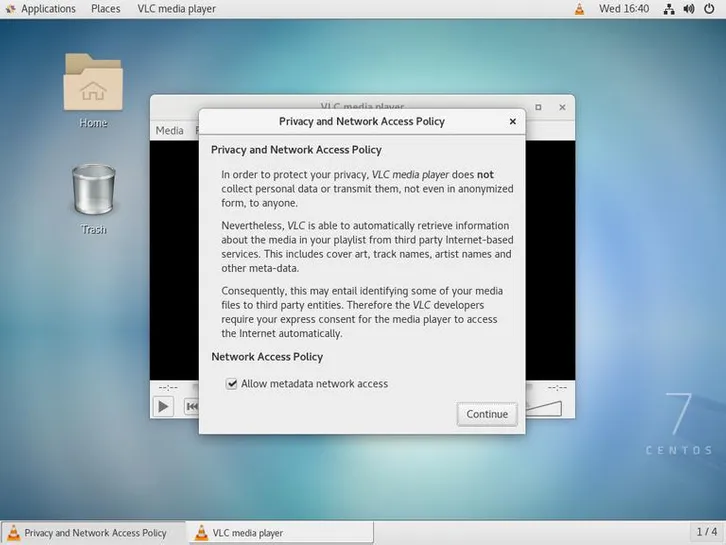Image resolution: width=726 pixels, height=545 pixels.
Task: Close the VLC media player window
Action: click(562, 107)
